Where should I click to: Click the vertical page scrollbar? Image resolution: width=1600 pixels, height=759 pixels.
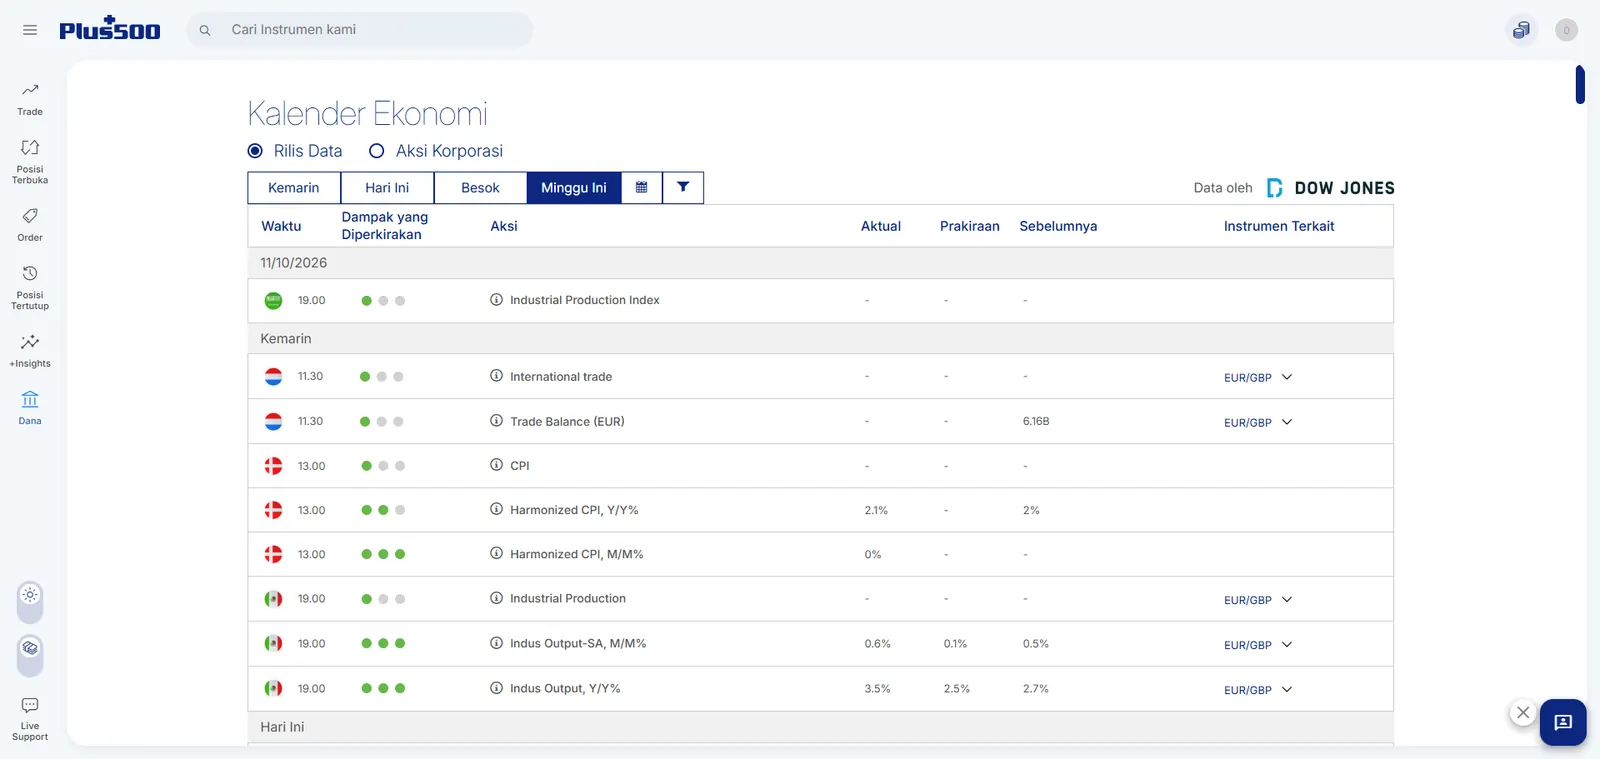click(1580, 85)
